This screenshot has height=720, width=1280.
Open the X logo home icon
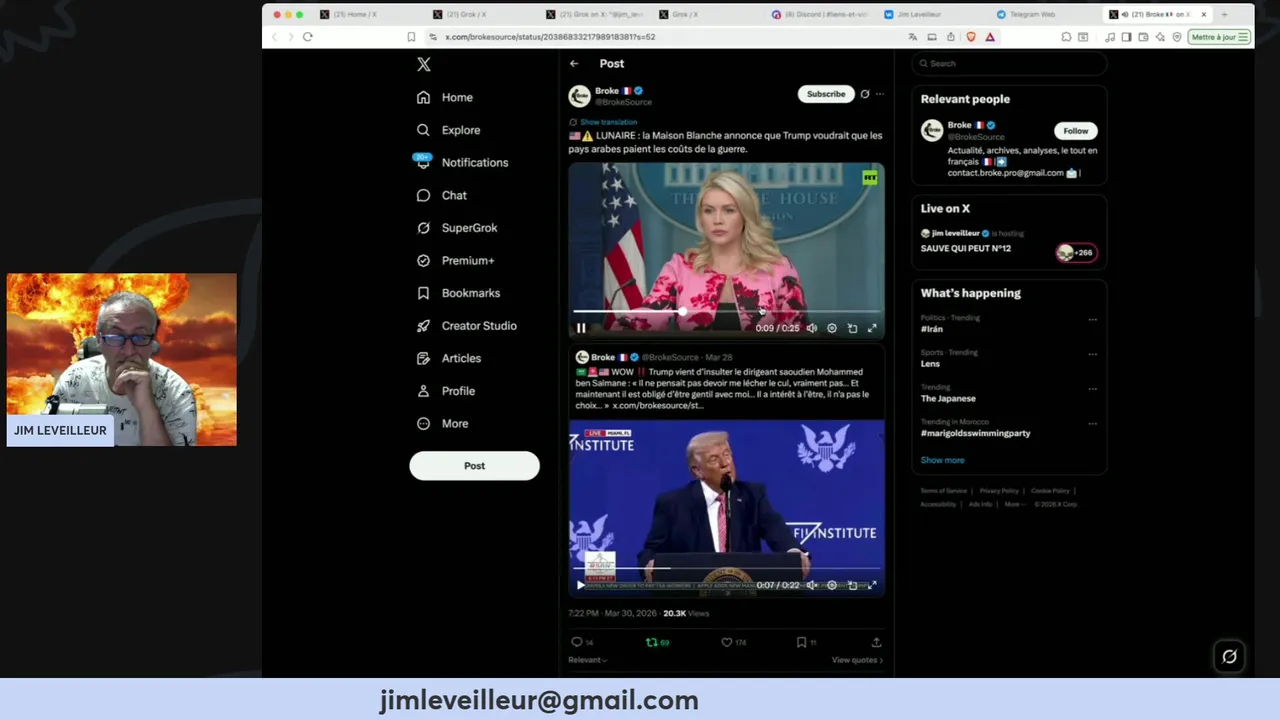pyautogui.click(x=424, y=64)
